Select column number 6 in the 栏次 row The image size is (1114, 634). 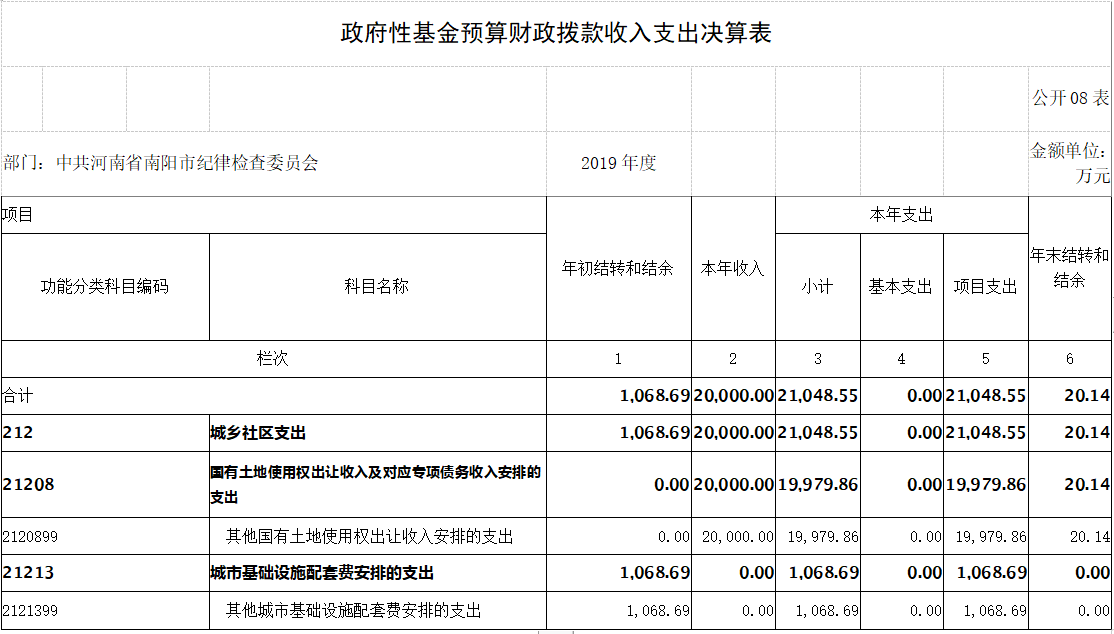(1070, 359)
